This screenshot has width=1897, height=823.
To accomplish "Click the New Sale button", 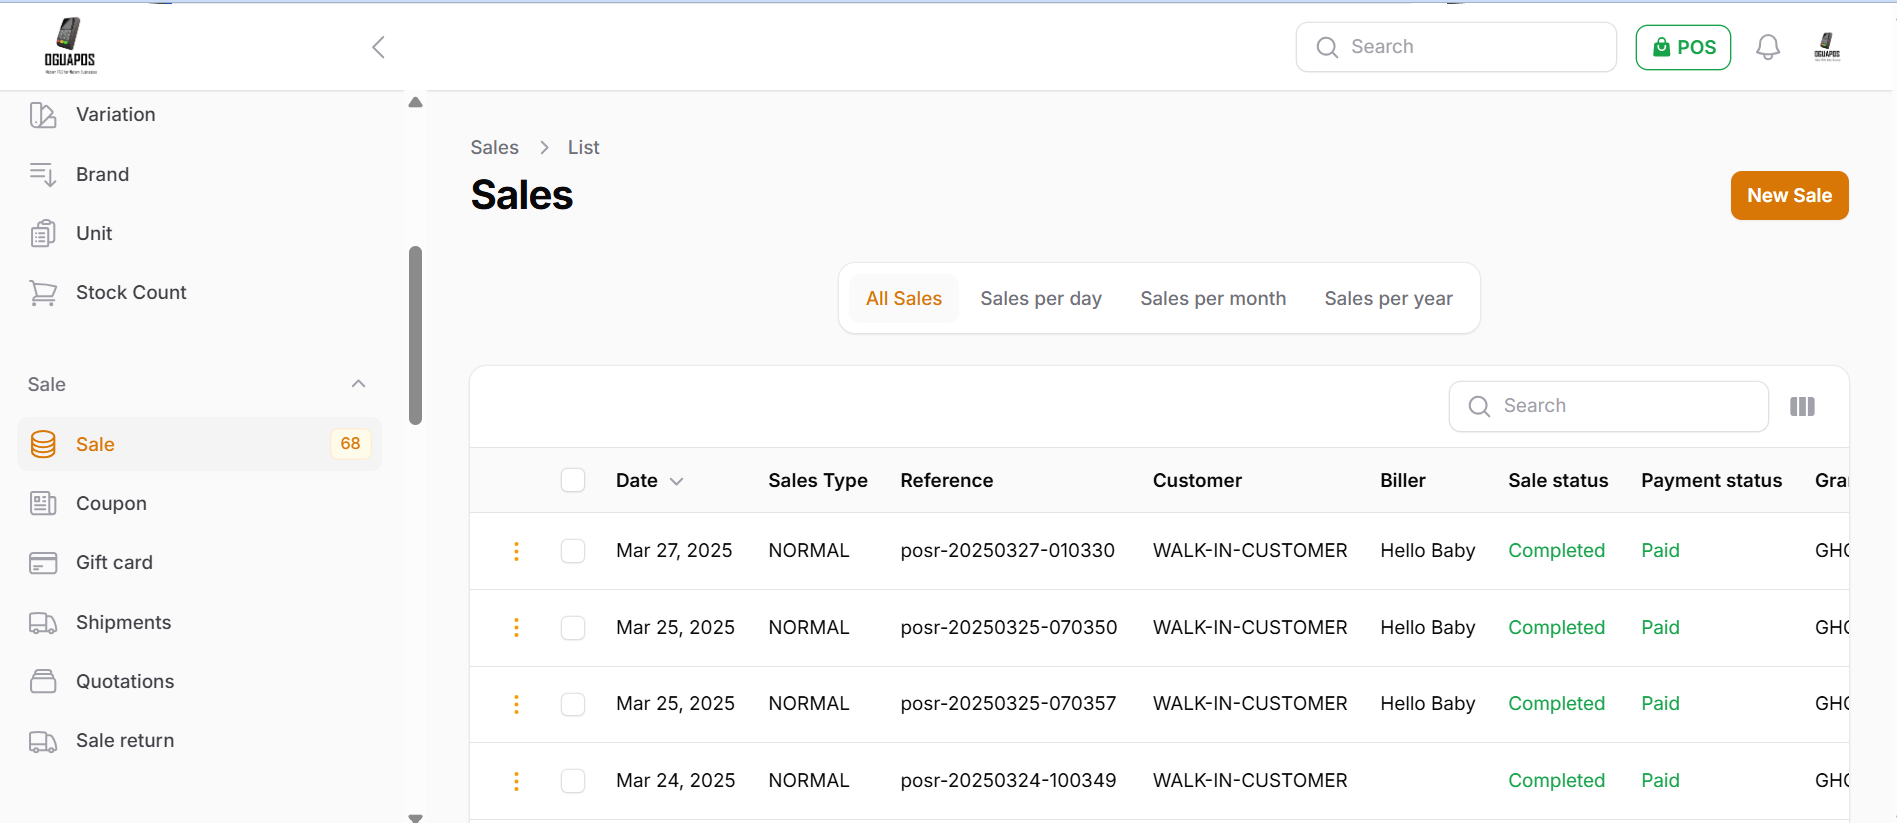I will tap(1788, 196).
